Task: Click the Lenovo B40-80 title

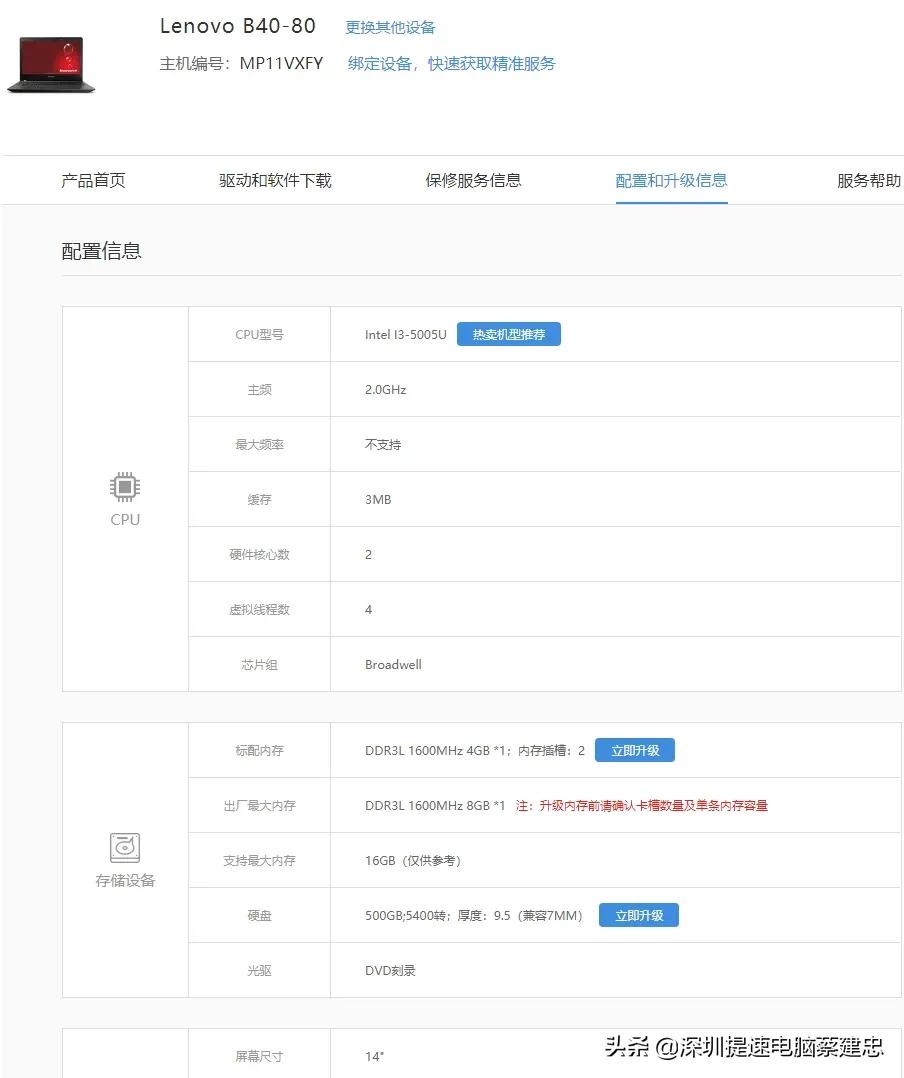Action: pos(238,25)
